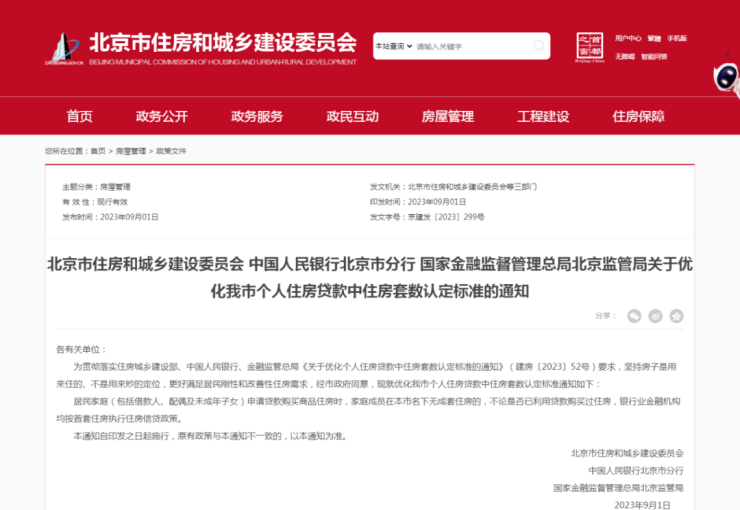
Task: Click the 本通知自印发之日起施行 sentence
Action: [x=210, y=436]
